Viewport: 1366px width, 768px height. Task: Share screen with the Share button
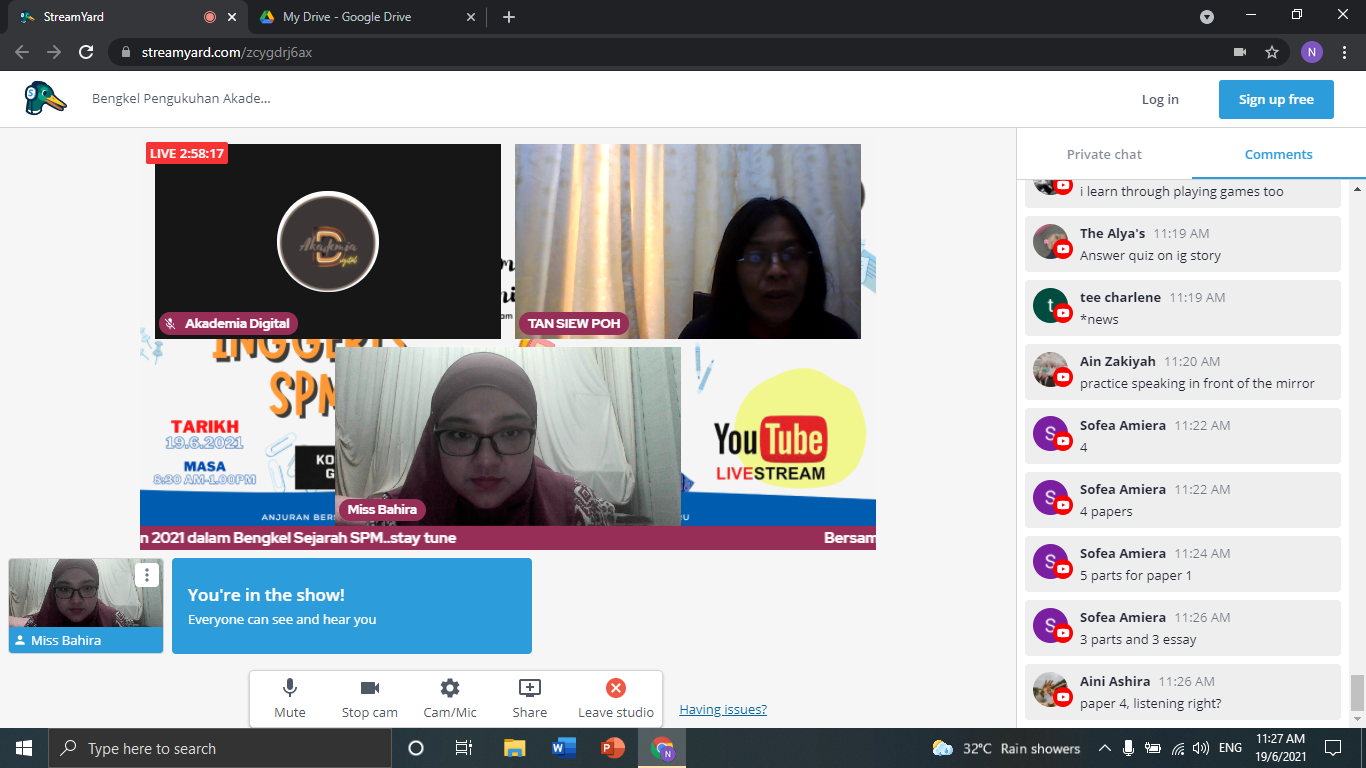coord(530,699)
